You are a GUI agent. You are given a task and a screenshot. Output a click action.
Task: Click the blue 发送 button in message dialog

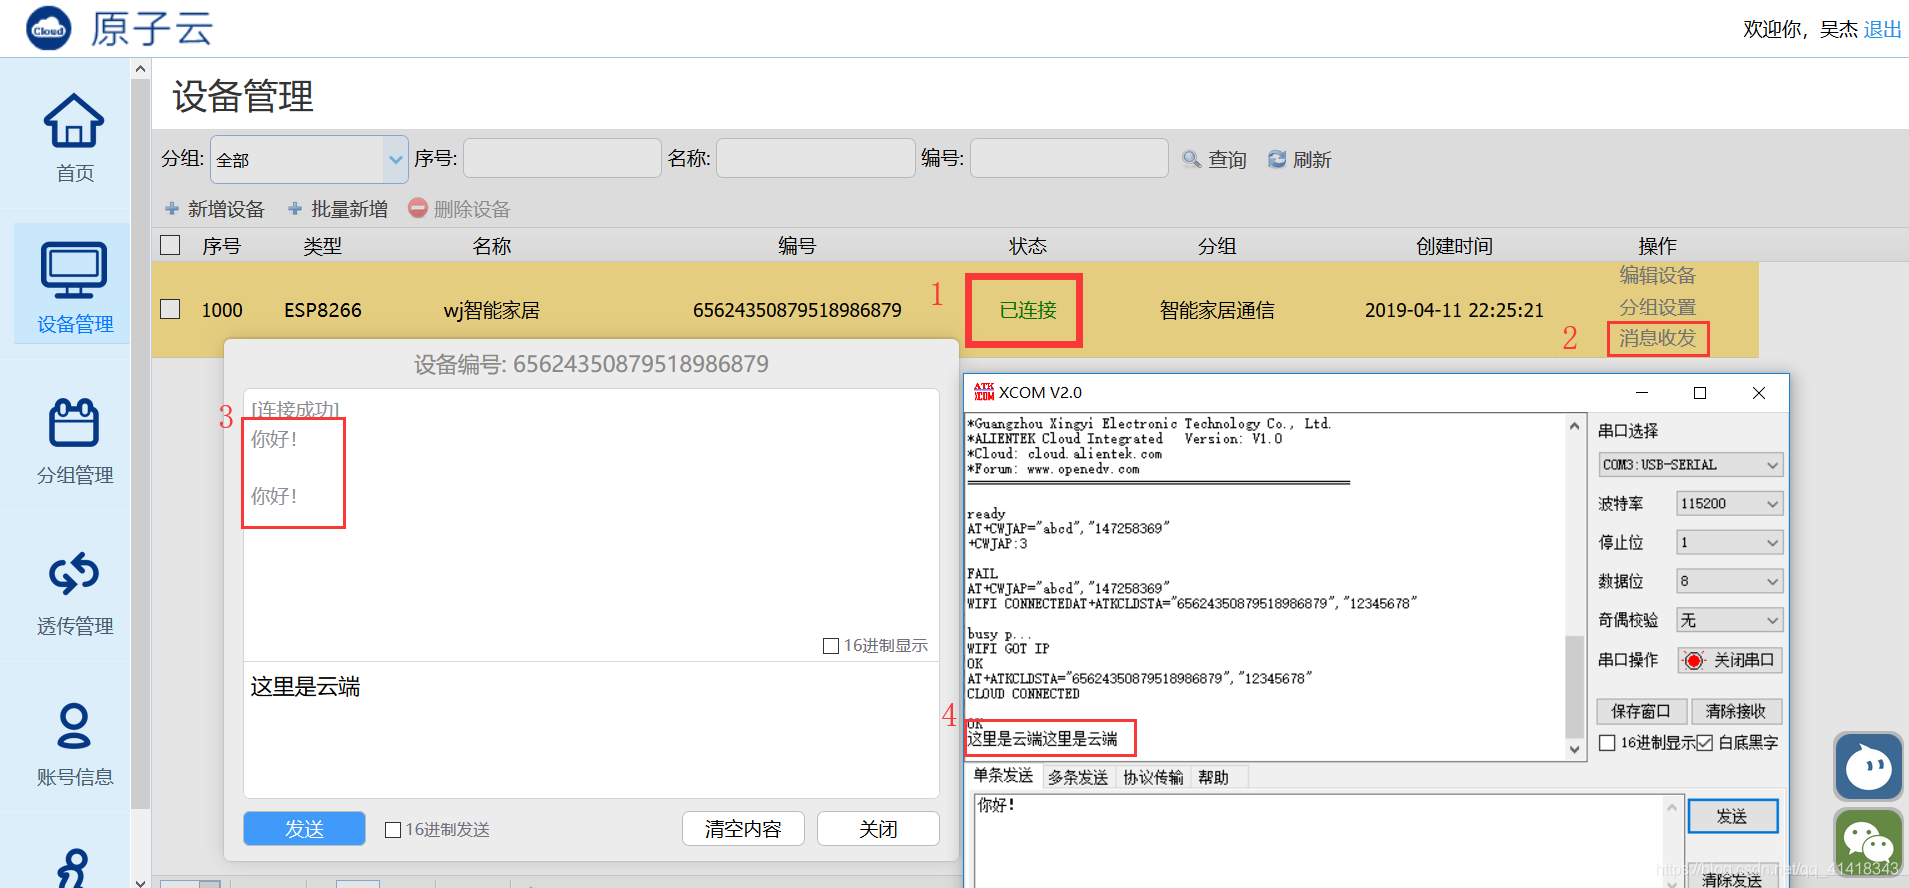pos(304,829)
